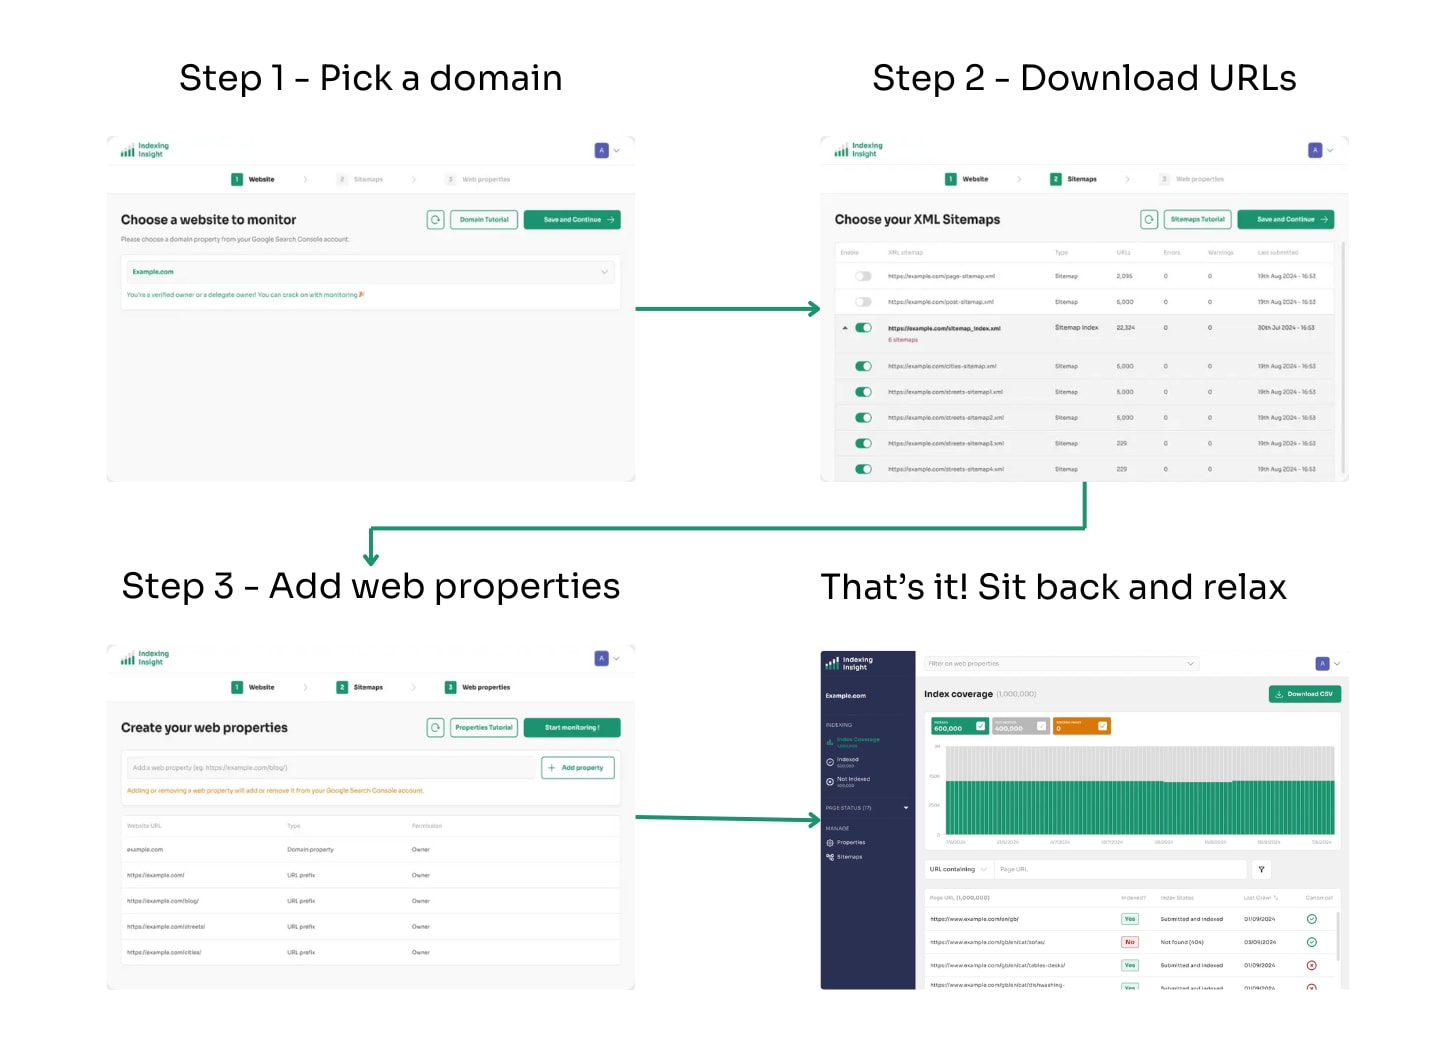
Task: Click step 1 number badge in Step 2 panel
Action: (x=950, y=179)
